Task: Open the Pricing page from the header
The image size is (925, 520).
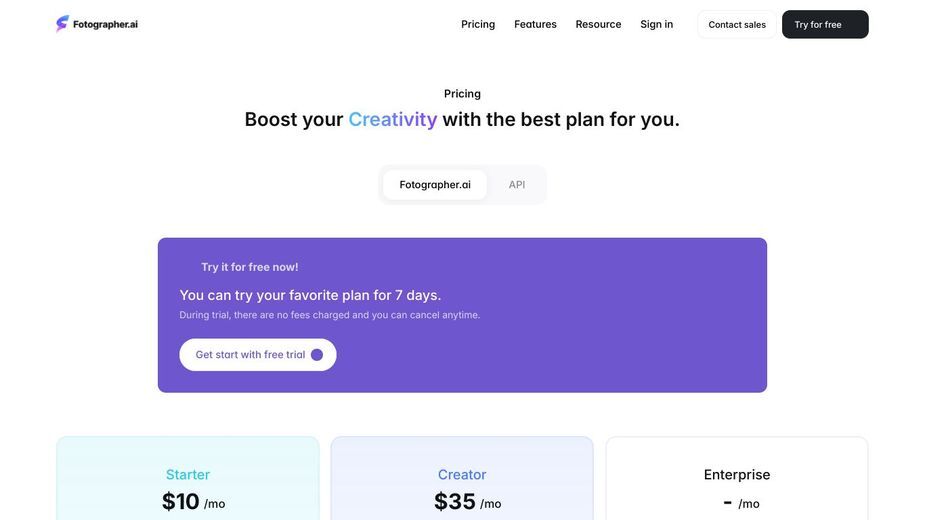Action: pyautogui.click(x=478, y=24)
